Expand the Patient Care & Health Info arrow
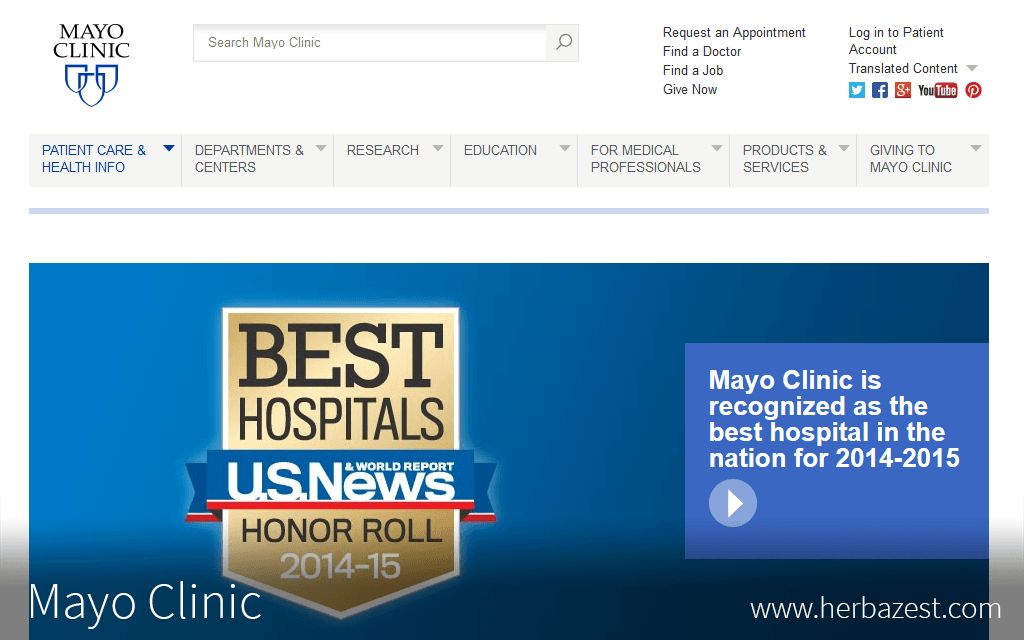1024x640 pixels. [x=169, y=149]
